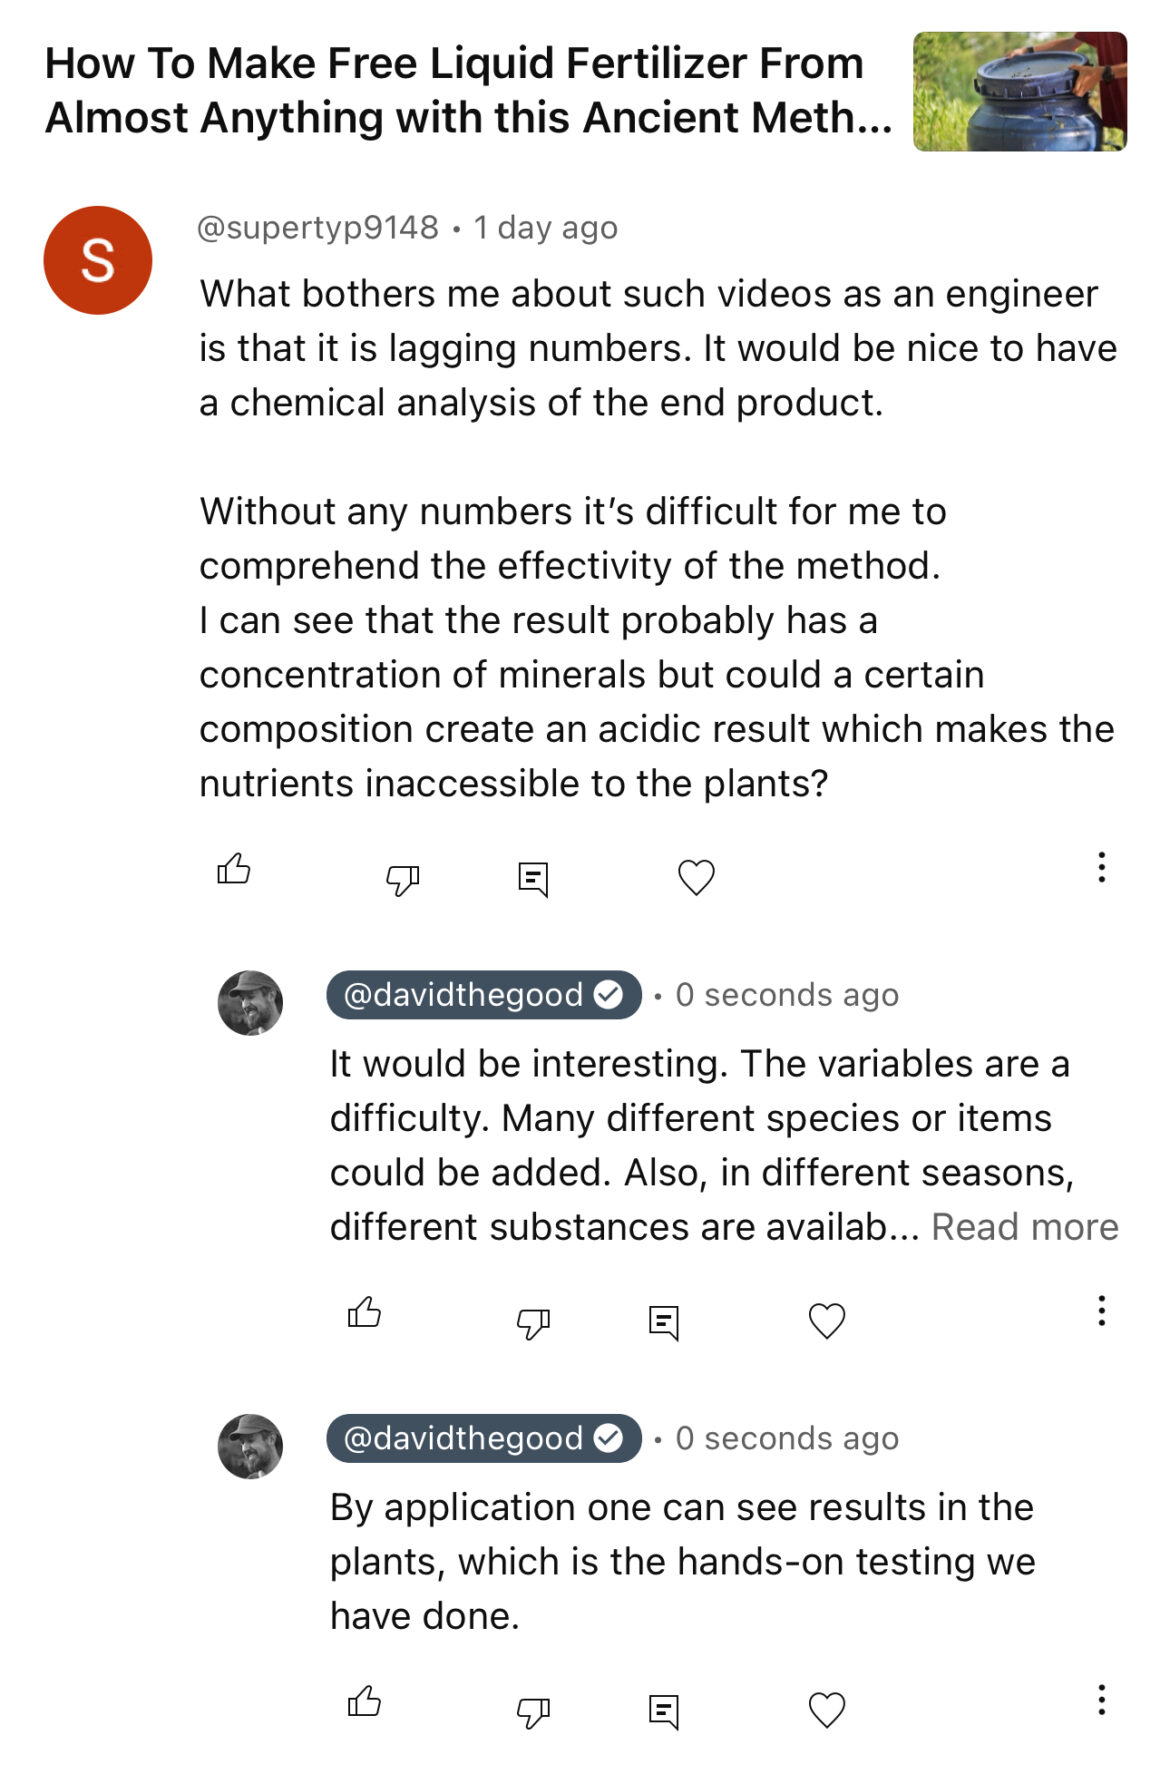Like the "By application" reply
Viewport: 1170px width, 1774px height.
coord(364,1701)
